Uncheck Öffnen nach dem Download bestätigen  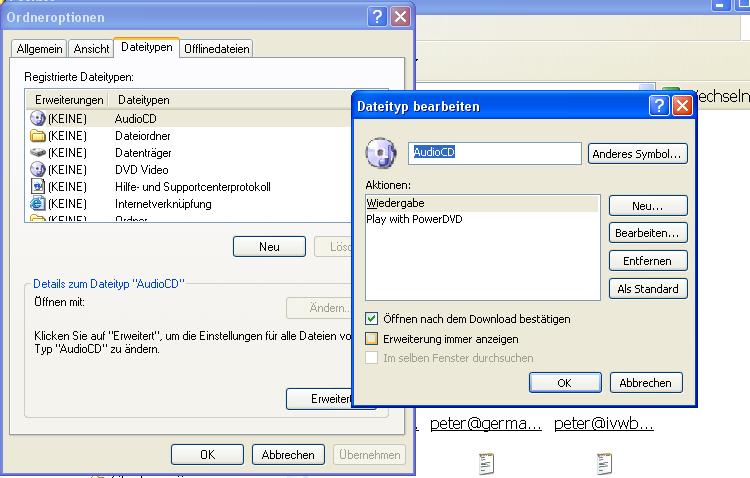[372, 319]
